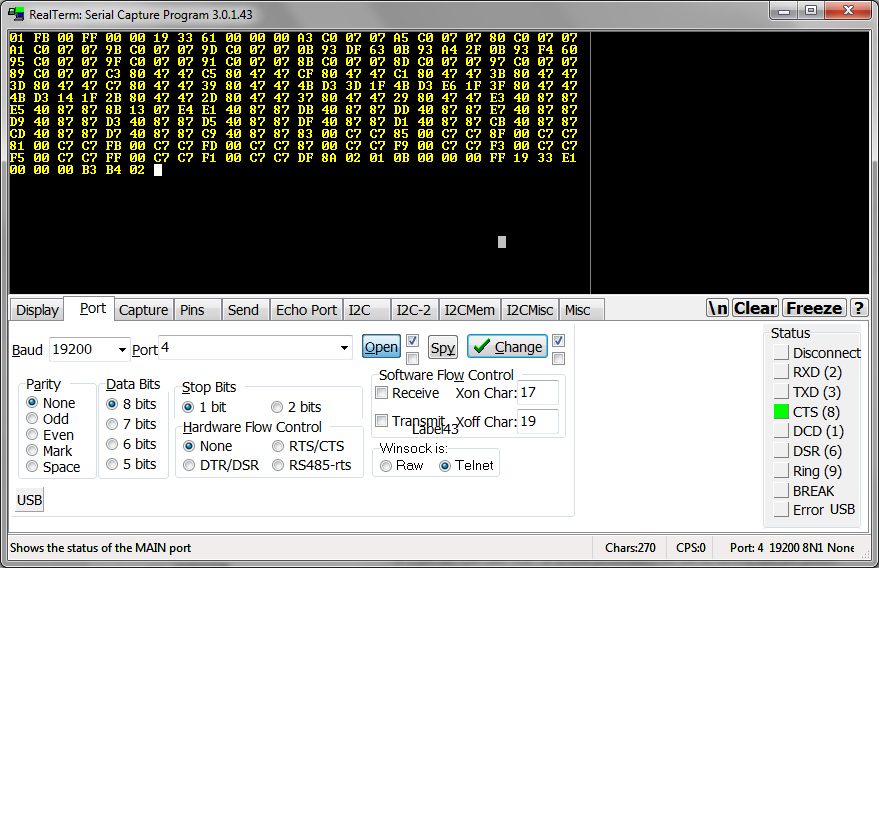
Task: Toggle unchecked checkbox below Change's checkbox
Action: [x=558, y=358]
